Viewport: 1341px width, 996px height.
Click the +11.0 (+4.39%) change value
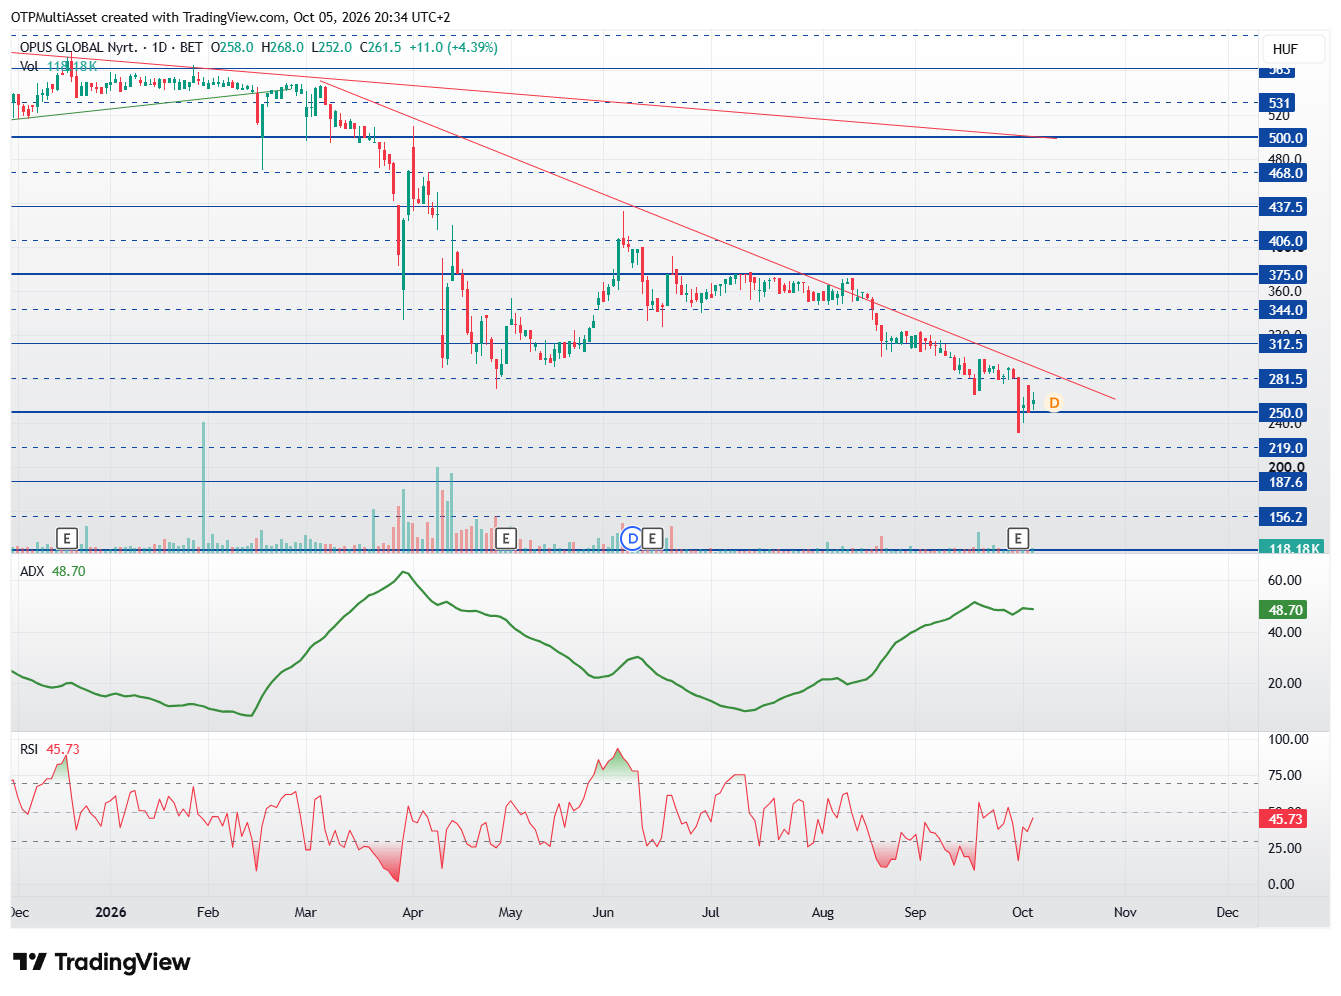(x=453, y=47)
